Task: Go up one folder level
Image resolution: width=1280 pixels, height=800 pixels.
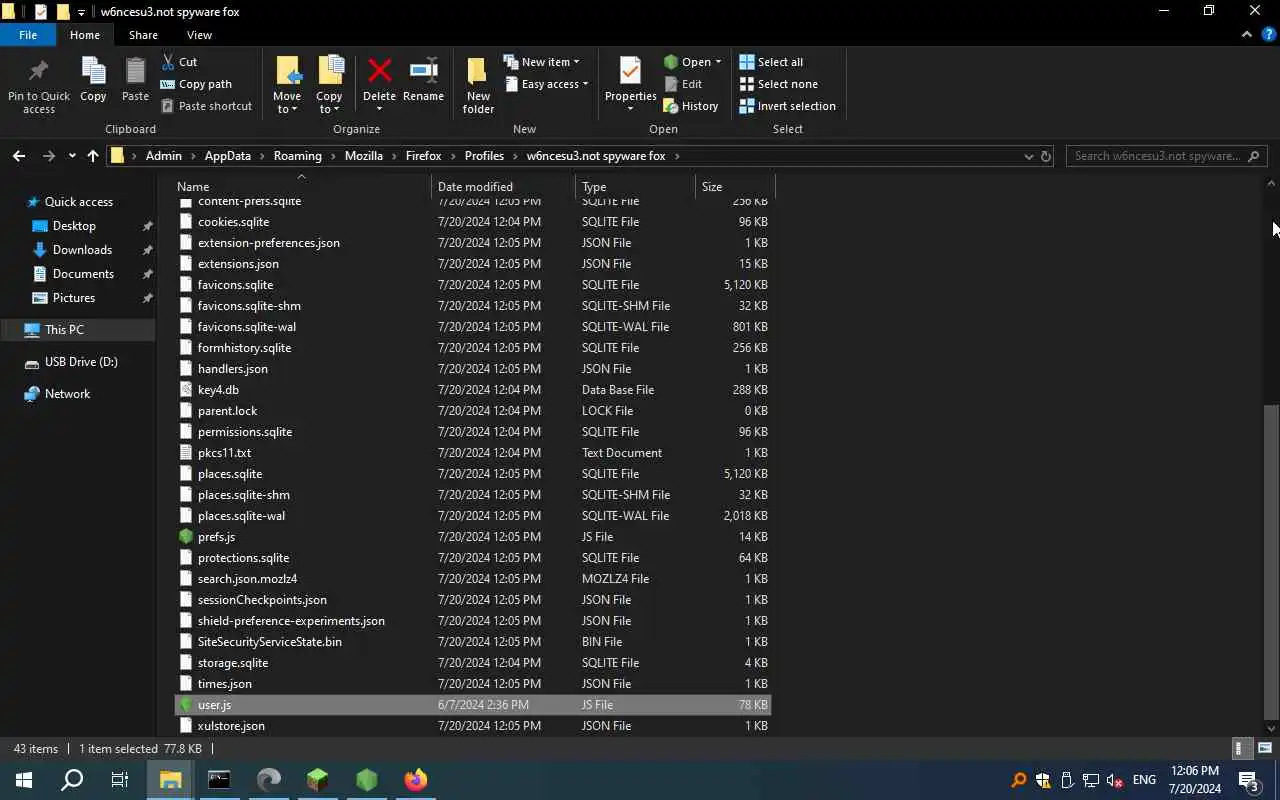Action: click(93, 156)
